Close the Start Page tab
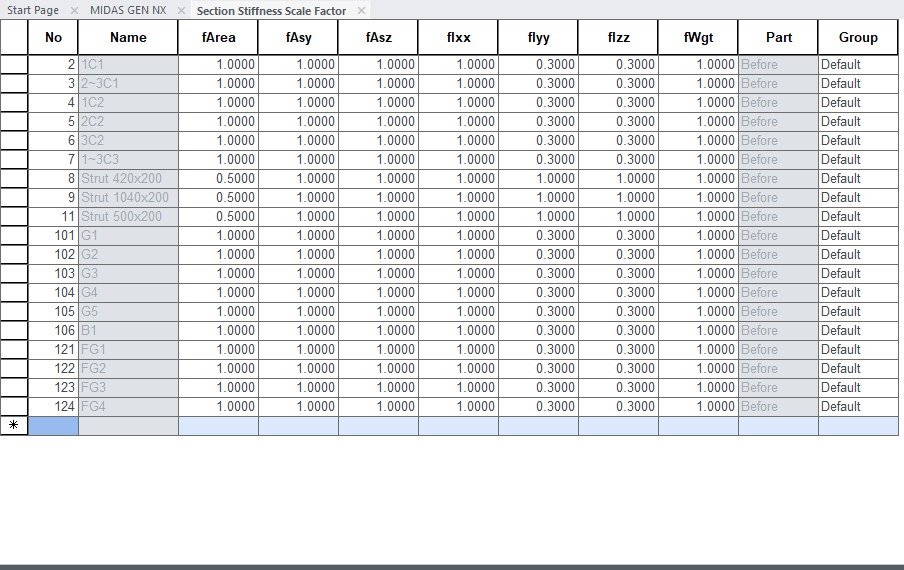This screenshot has height=570, width=904. (x=74, y=10)
